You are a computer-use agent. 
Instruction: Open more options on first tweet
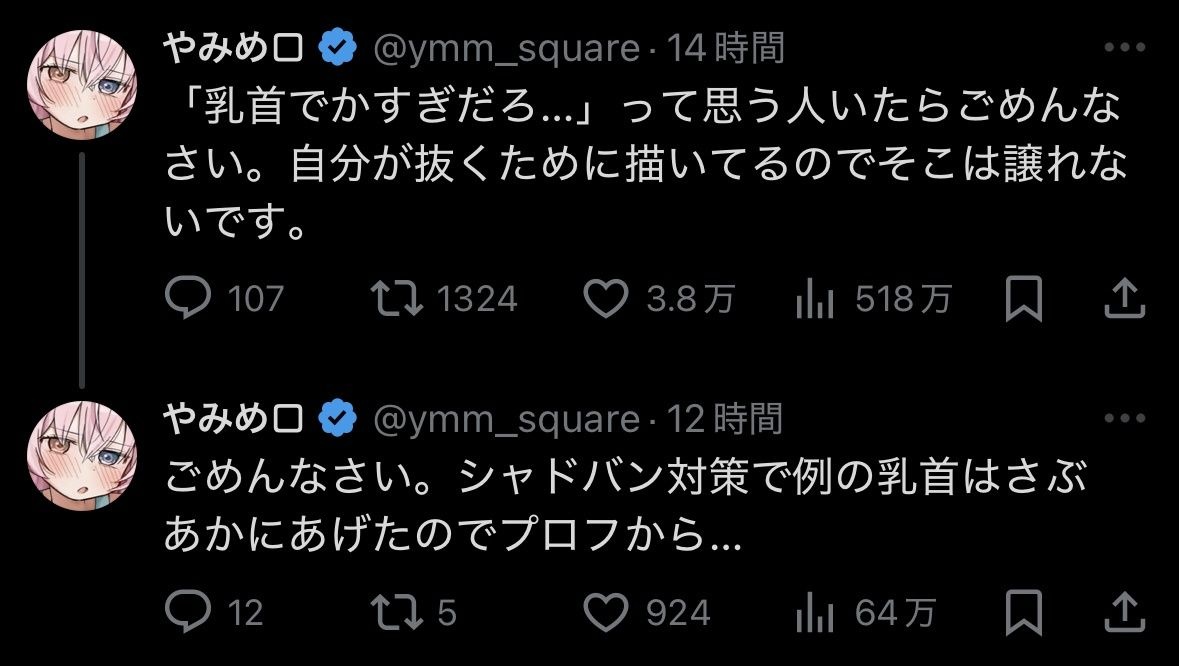click(1124, 48)
